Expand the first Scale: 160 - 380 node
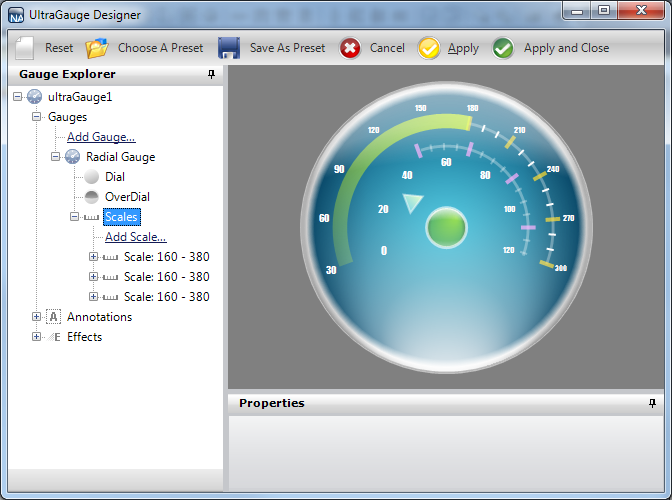Viewport: 672px width, 500px height. 93,256
